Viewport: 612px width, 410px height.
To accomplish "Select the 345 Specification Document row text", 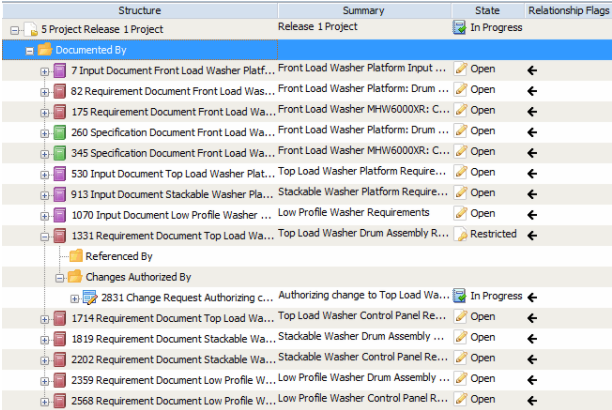I will (173, 153).
